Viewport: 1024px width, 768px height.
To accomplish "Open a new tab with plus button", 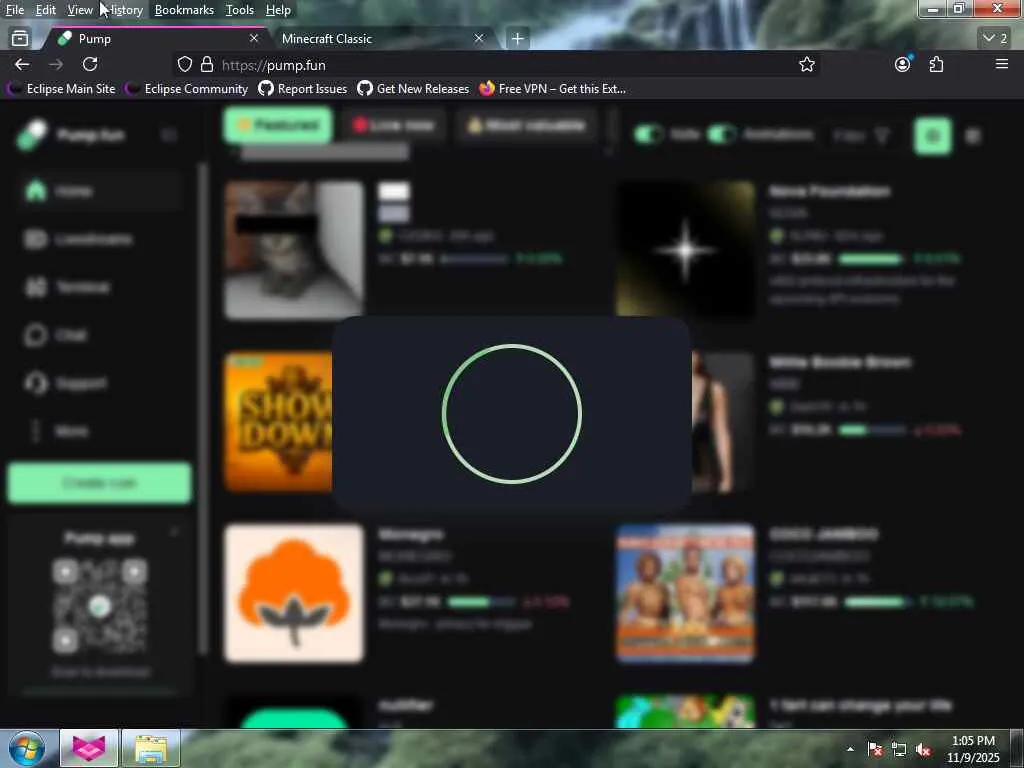I will tap(517, 39).
